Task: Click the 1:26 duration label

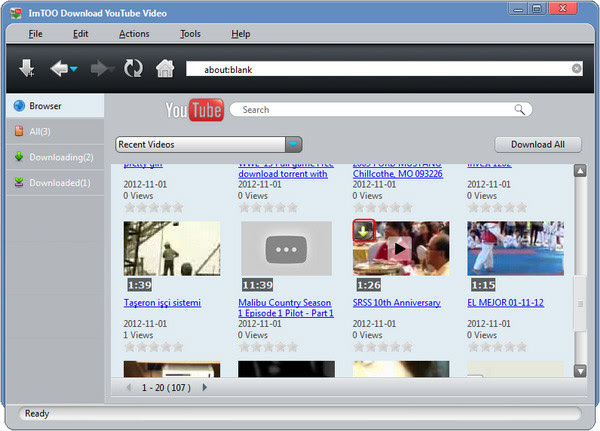Action: [x=368, y=285]
